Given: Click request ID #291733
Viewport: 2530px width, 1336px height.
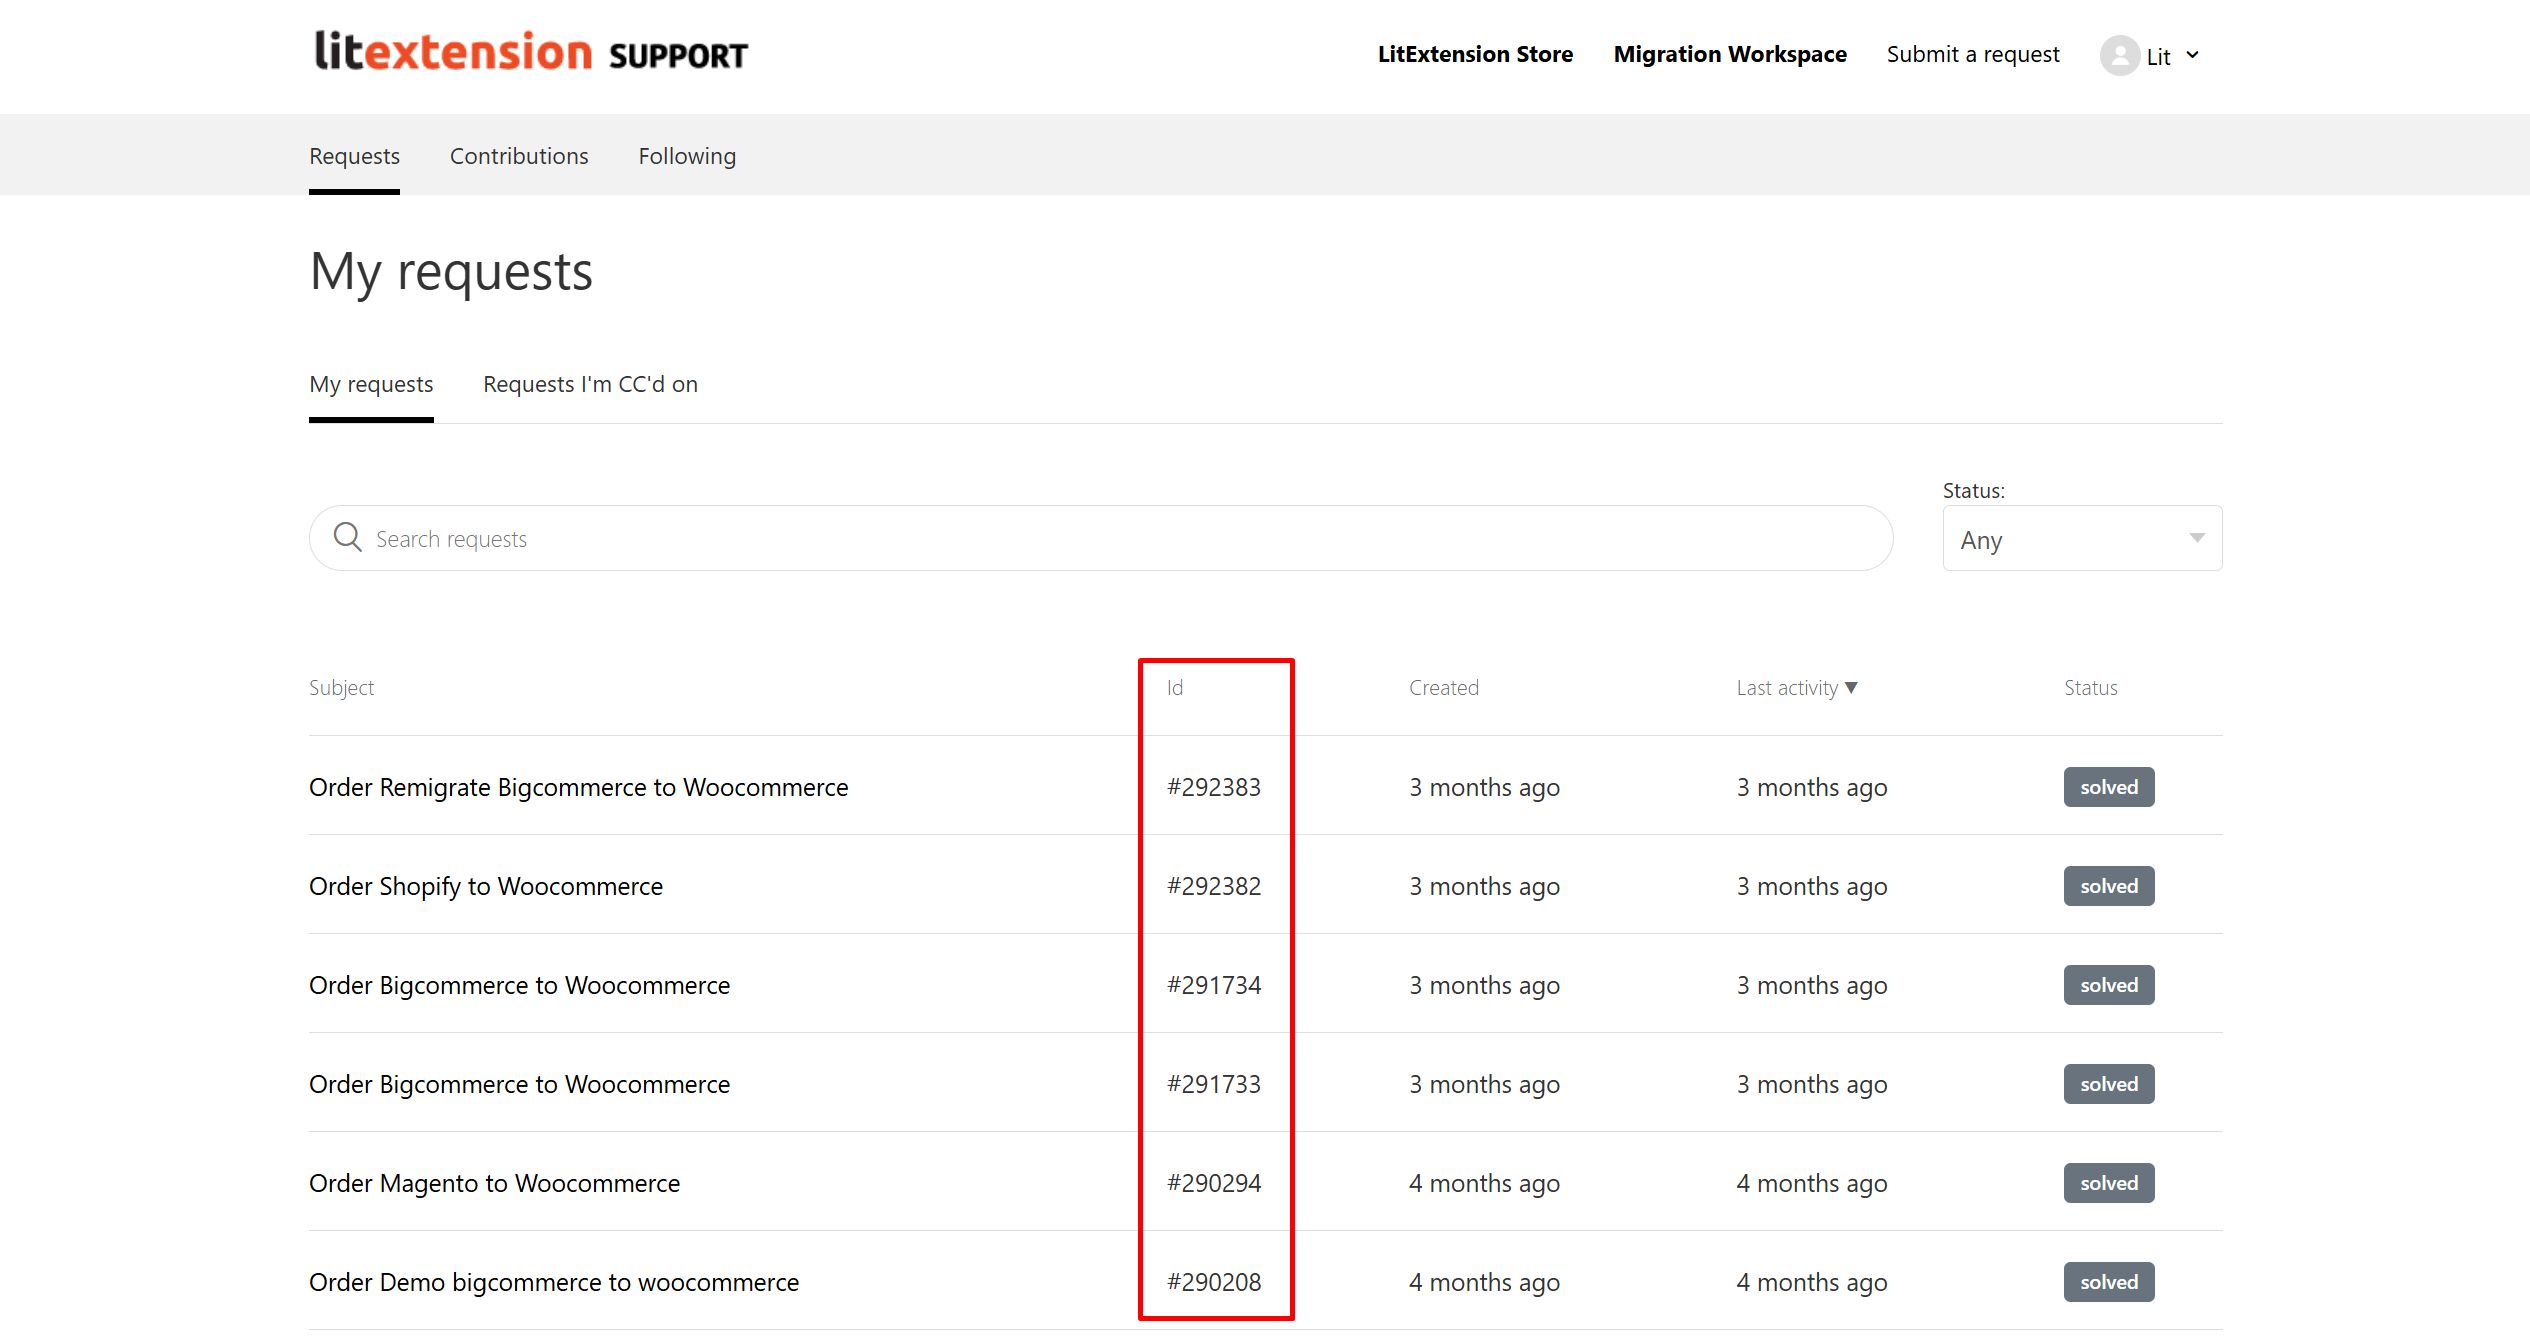Looking at the screenshot, I should point(1214,1084).
